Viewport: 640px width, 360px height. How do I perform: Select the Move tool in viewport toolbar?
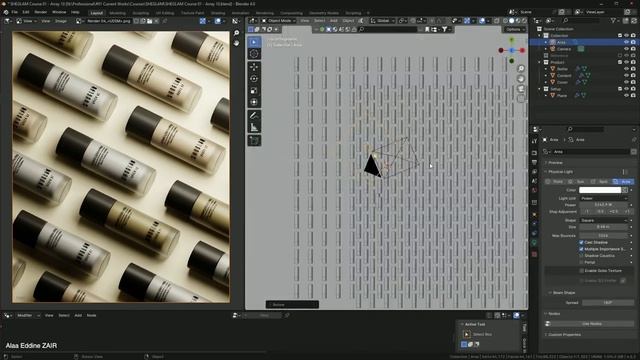click(254, 67)
